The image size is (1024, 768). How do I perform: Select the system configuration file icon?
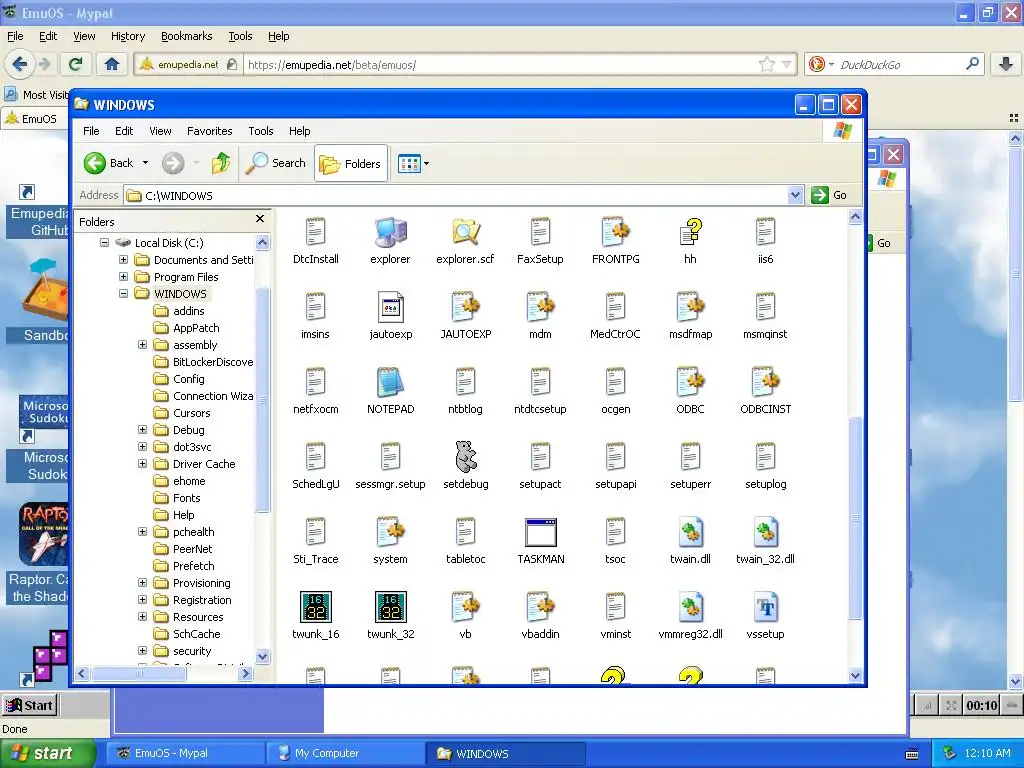[391, 532]
